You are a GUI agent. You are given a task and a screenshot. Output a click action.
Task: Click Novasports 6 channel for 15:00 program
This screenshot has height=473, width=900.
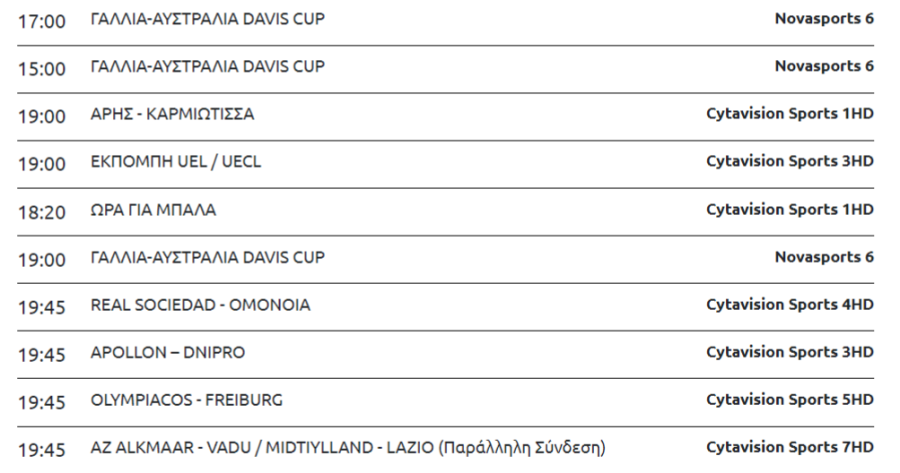coord(824,66)
